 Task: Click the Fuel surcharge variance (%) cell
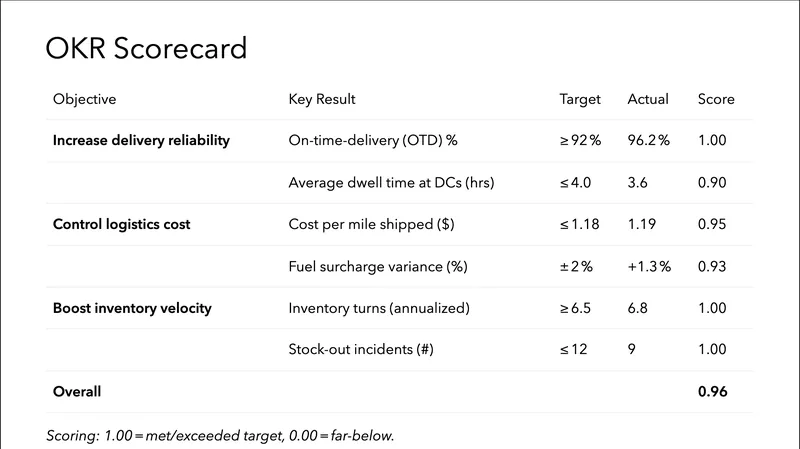[x=378, y=266]
